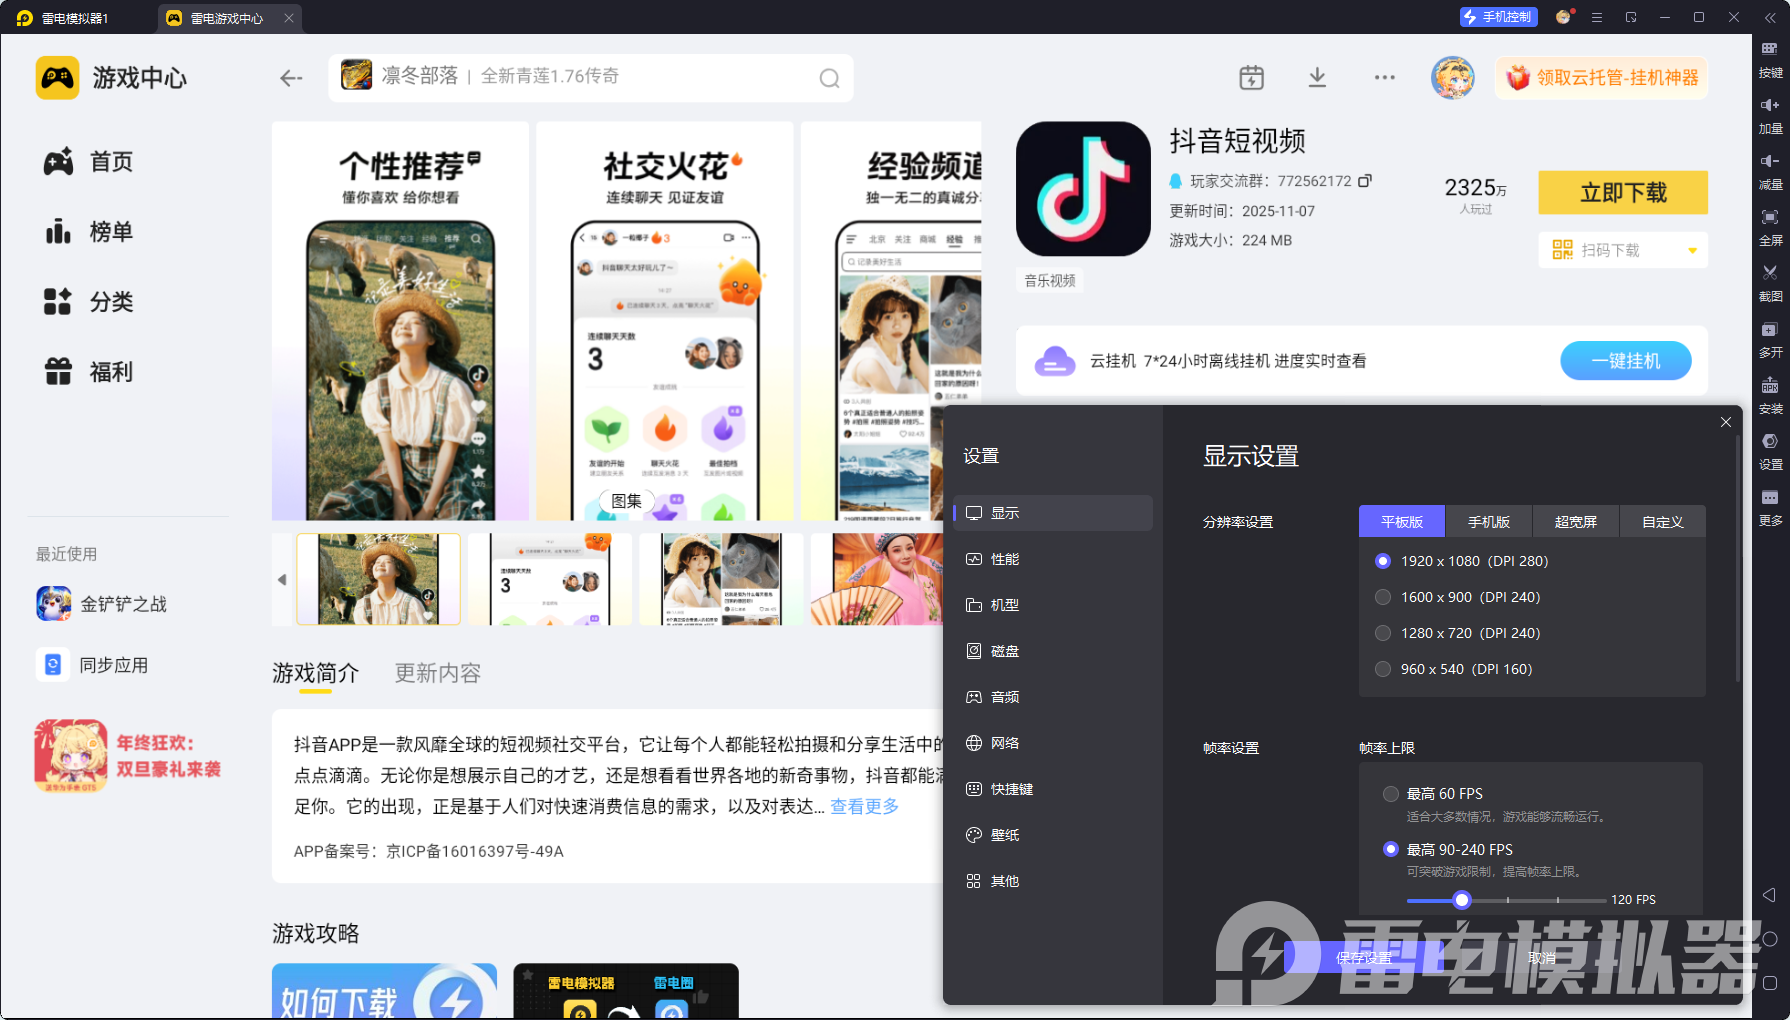
Task: Choose the 最高 60 FPS option
Action: click(x=1390, y=794)
